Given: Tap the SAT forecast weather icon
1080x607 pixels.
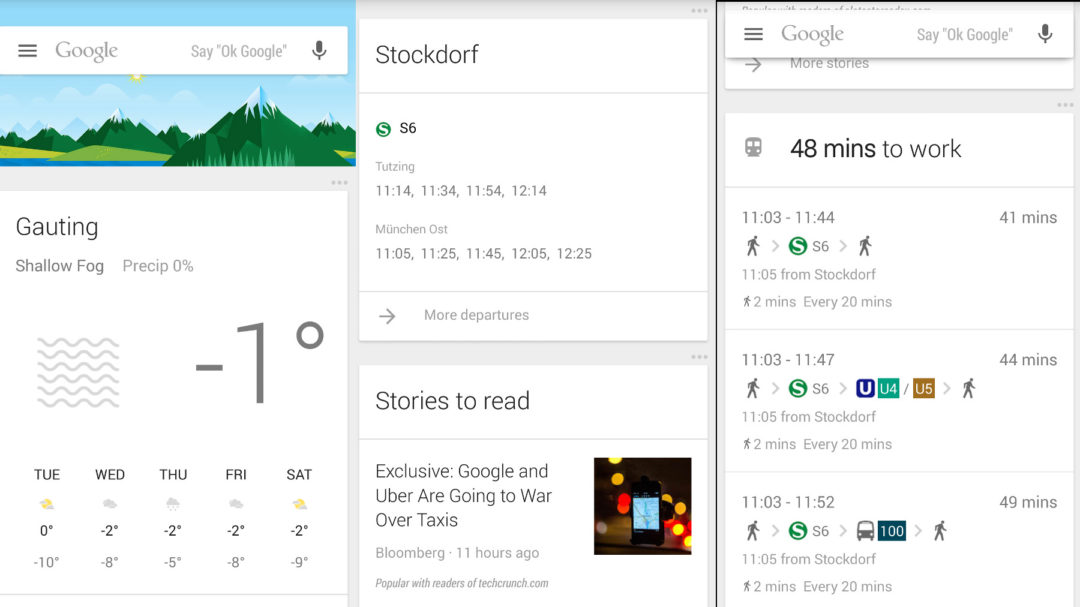Looking at the screenshot, I should tap(299, 504).
